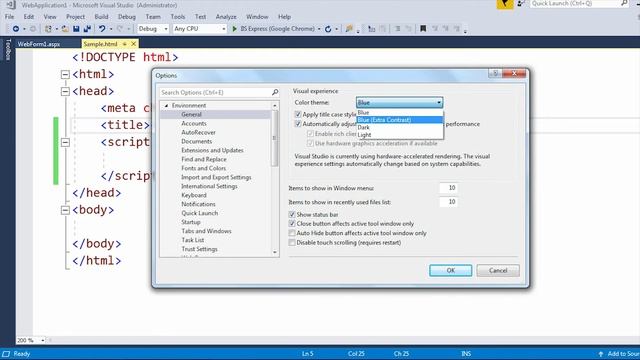Screen dimensions: 640x360
Task: Toggle Automatically adjust visual experience checkbox
Action: (x=298, y=124)
